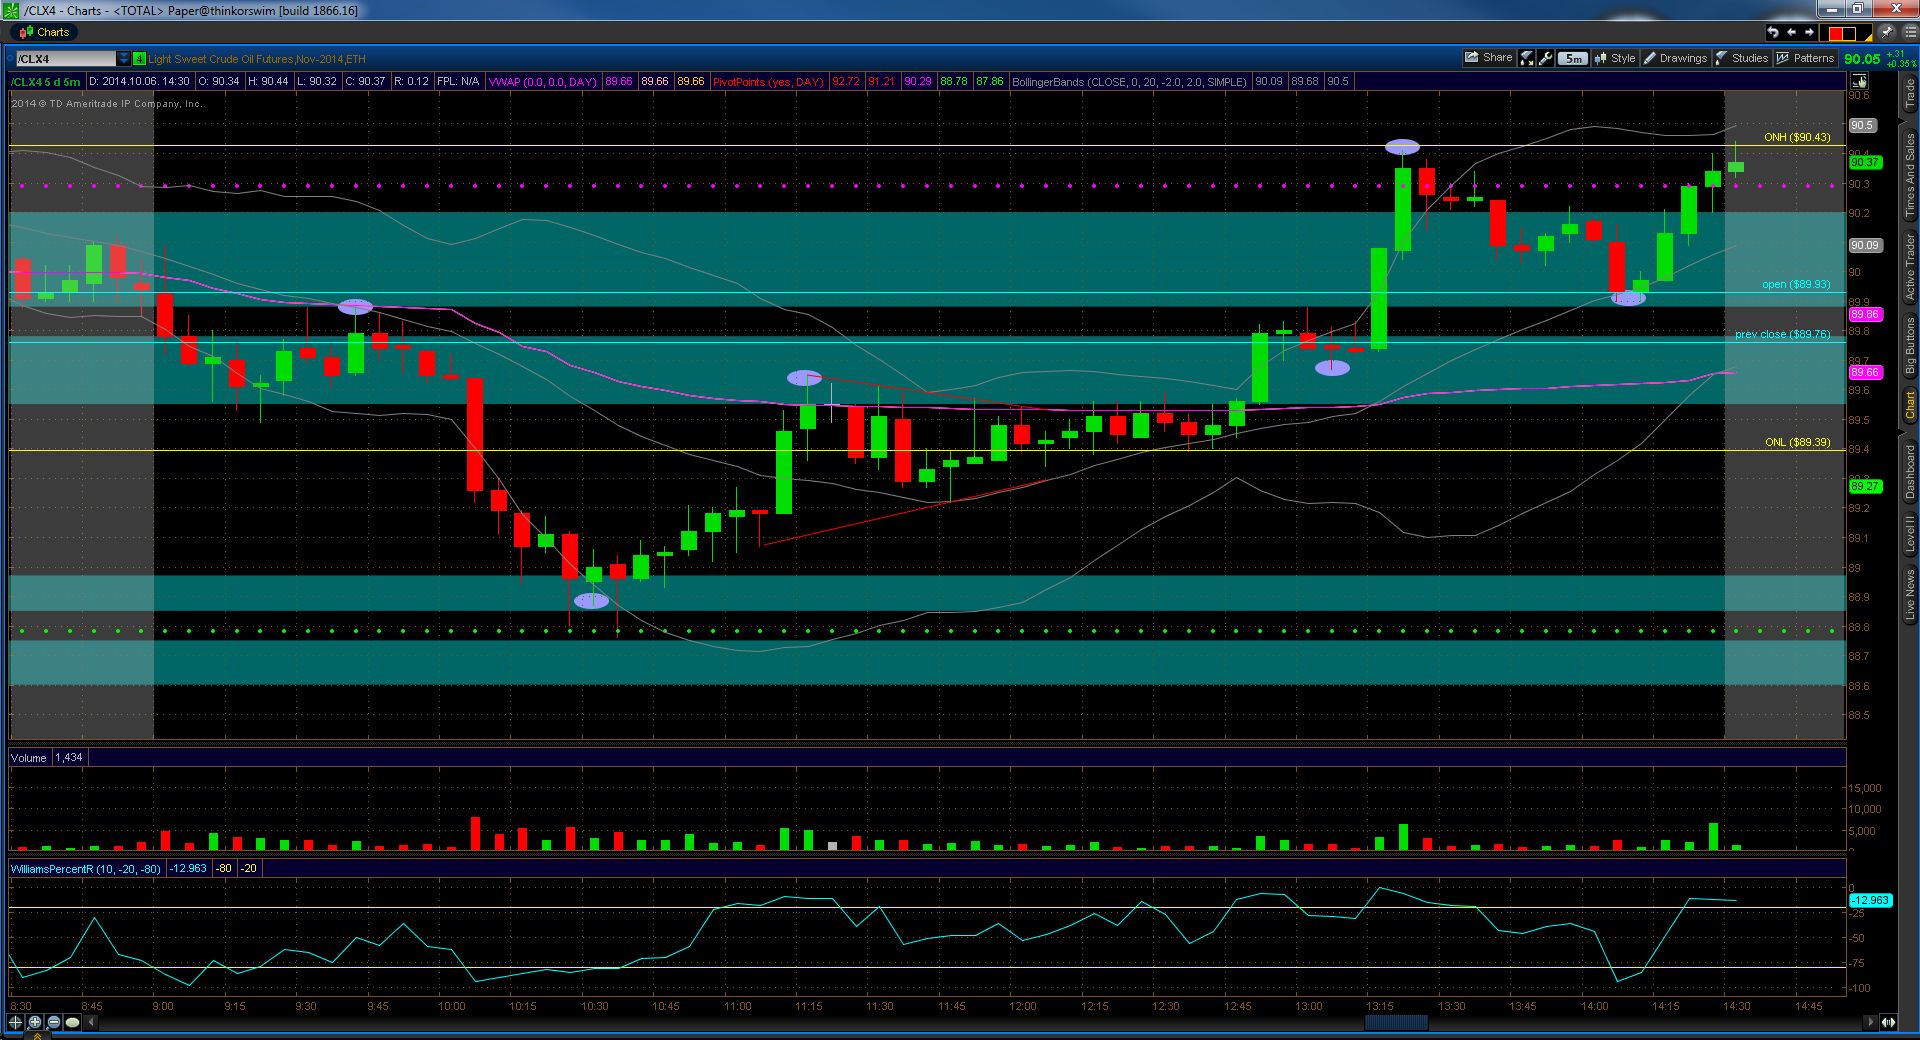Click the 90.09 price axis bubble
Image resolution: width=1920 pixels, height=1040 pixels.
pyautogui.click(x=1865, y=245)
